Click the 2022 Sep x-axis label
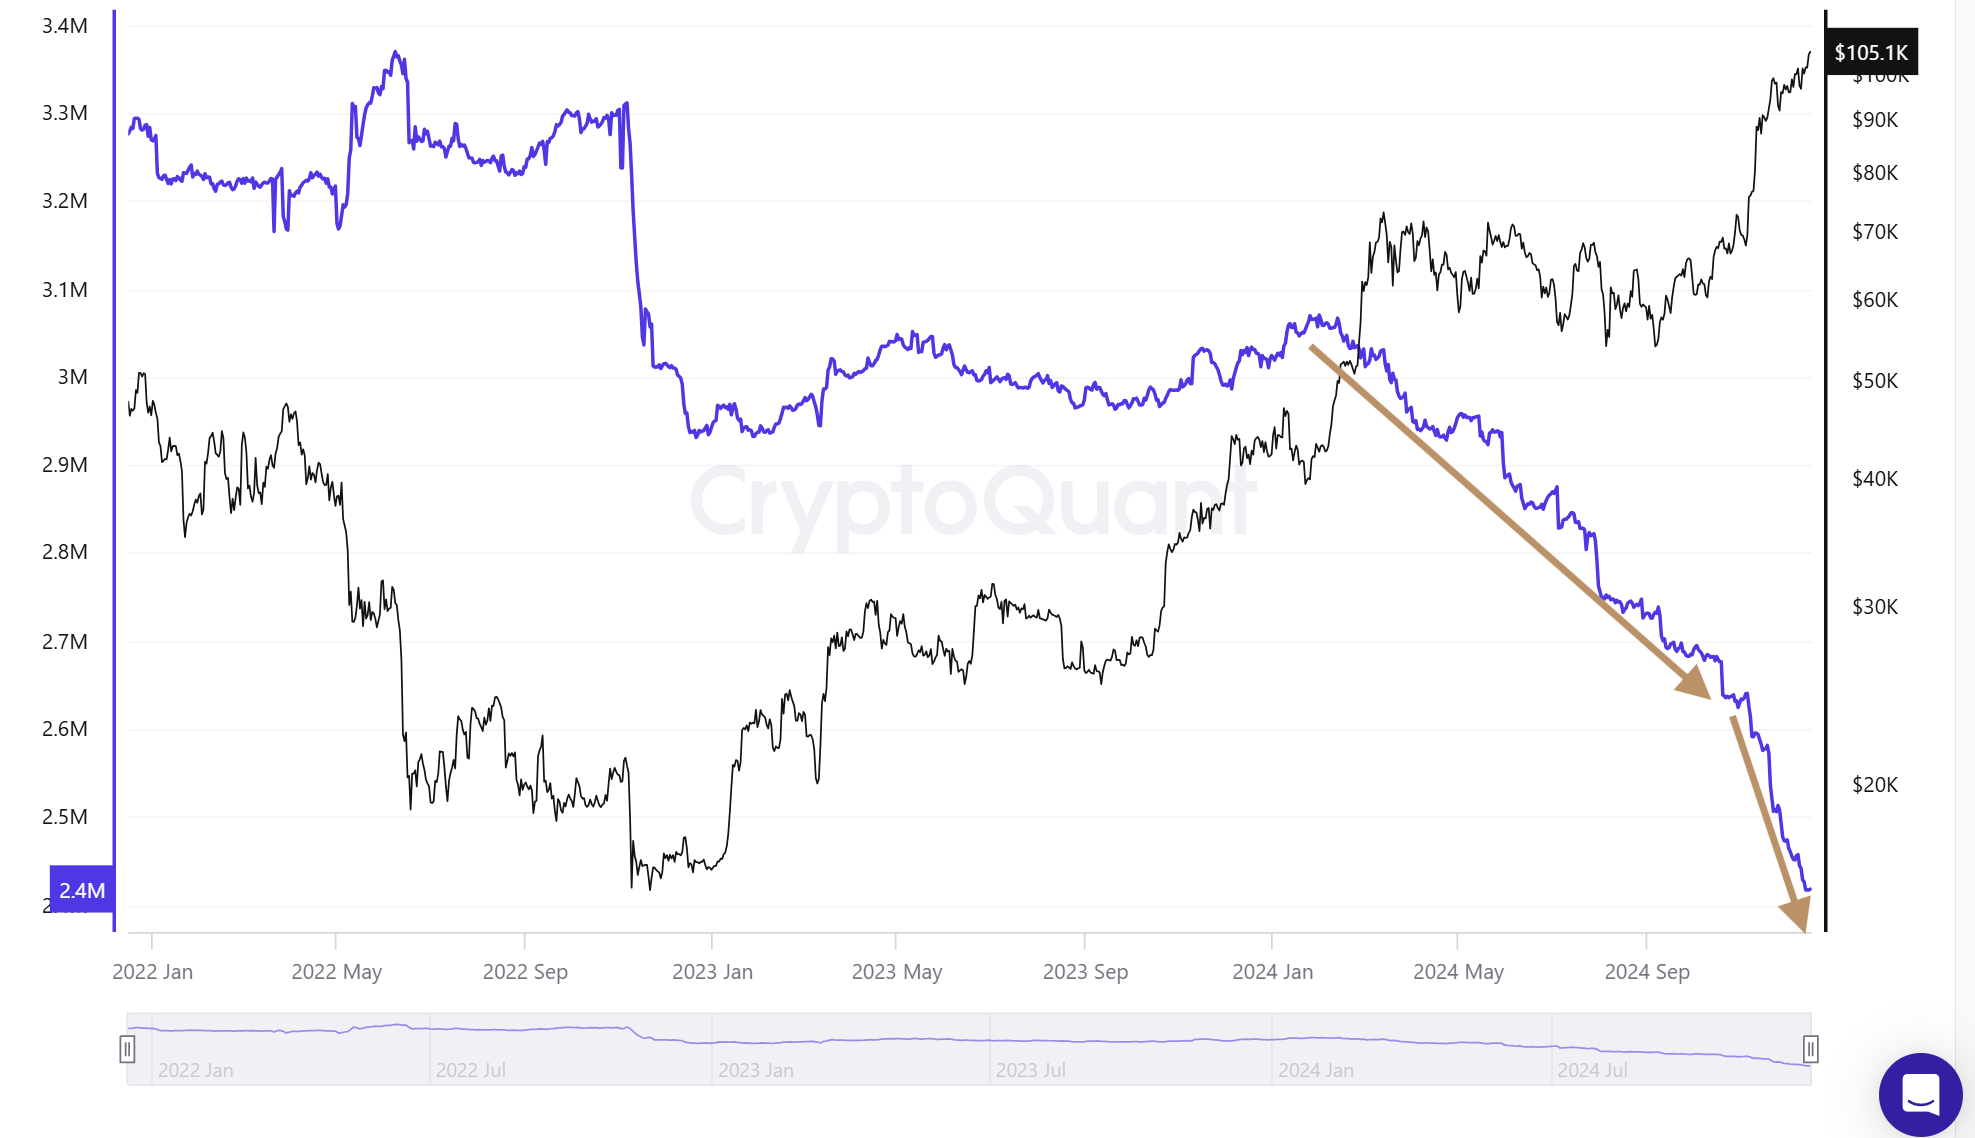The height and width of the screenshot is (1138, 1975). tap(525, 972)
